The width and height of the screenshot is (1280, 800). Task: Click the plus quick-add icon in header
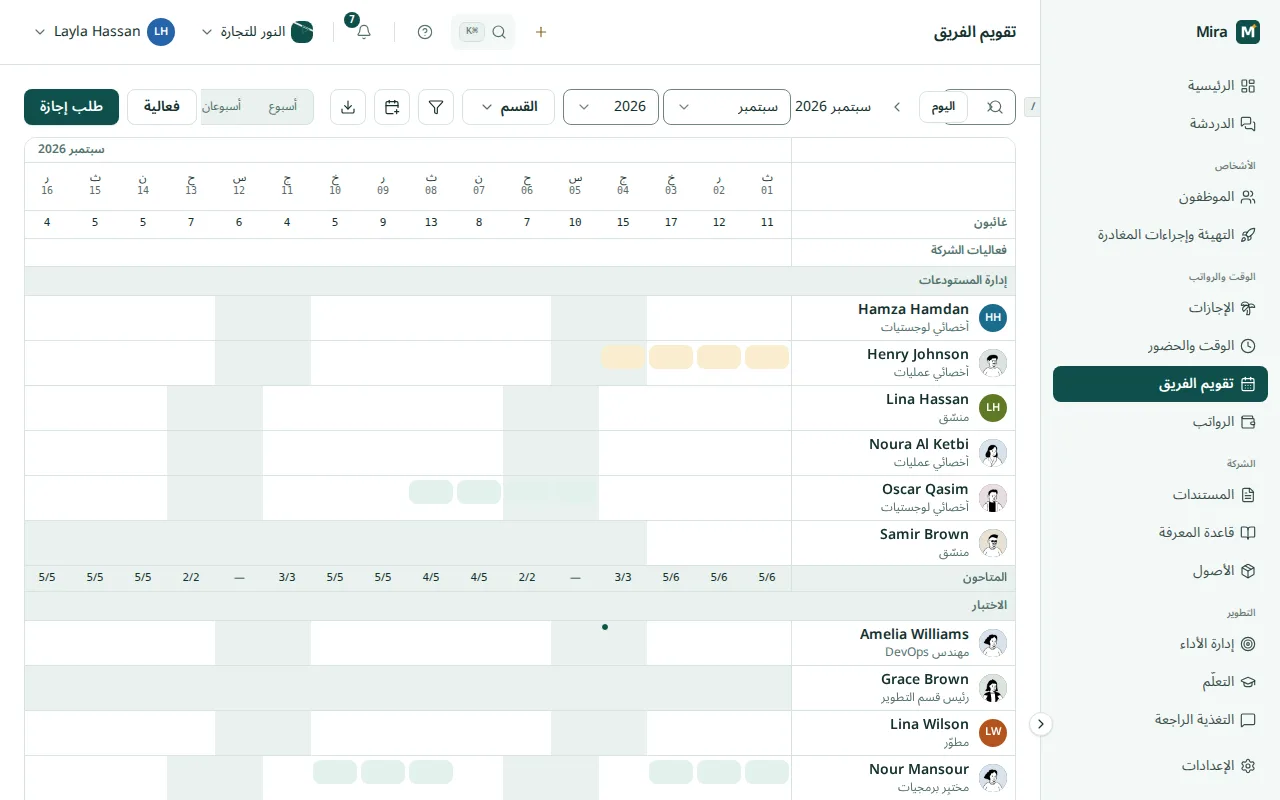(541, 32)
